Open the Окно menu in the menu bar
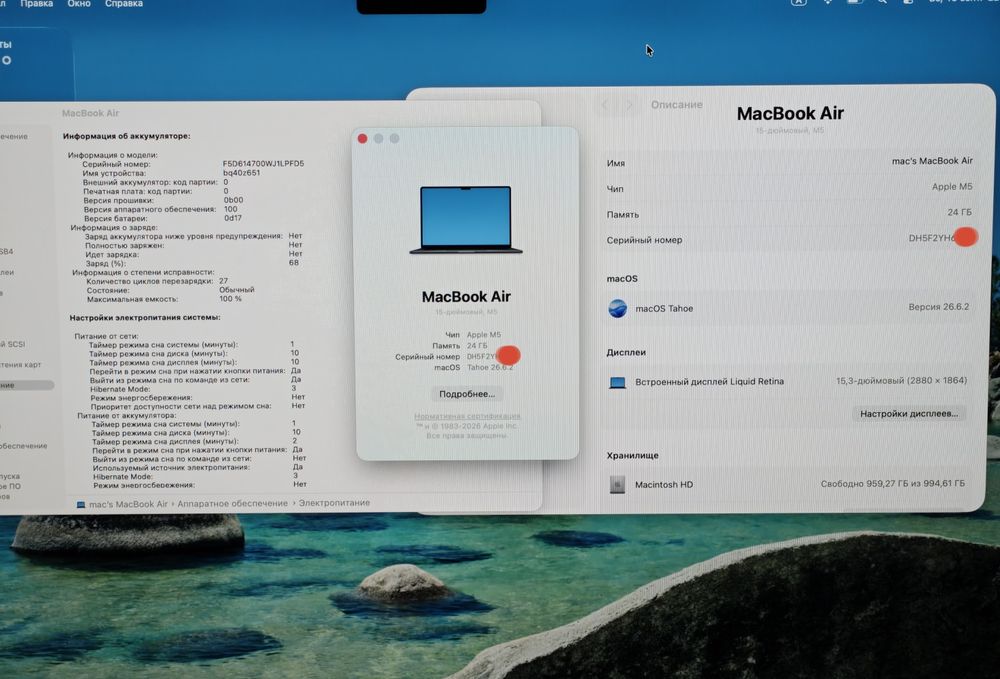The height and width of the screenshot is (679, 1000). pyautogui.click(x=79, y=4)
